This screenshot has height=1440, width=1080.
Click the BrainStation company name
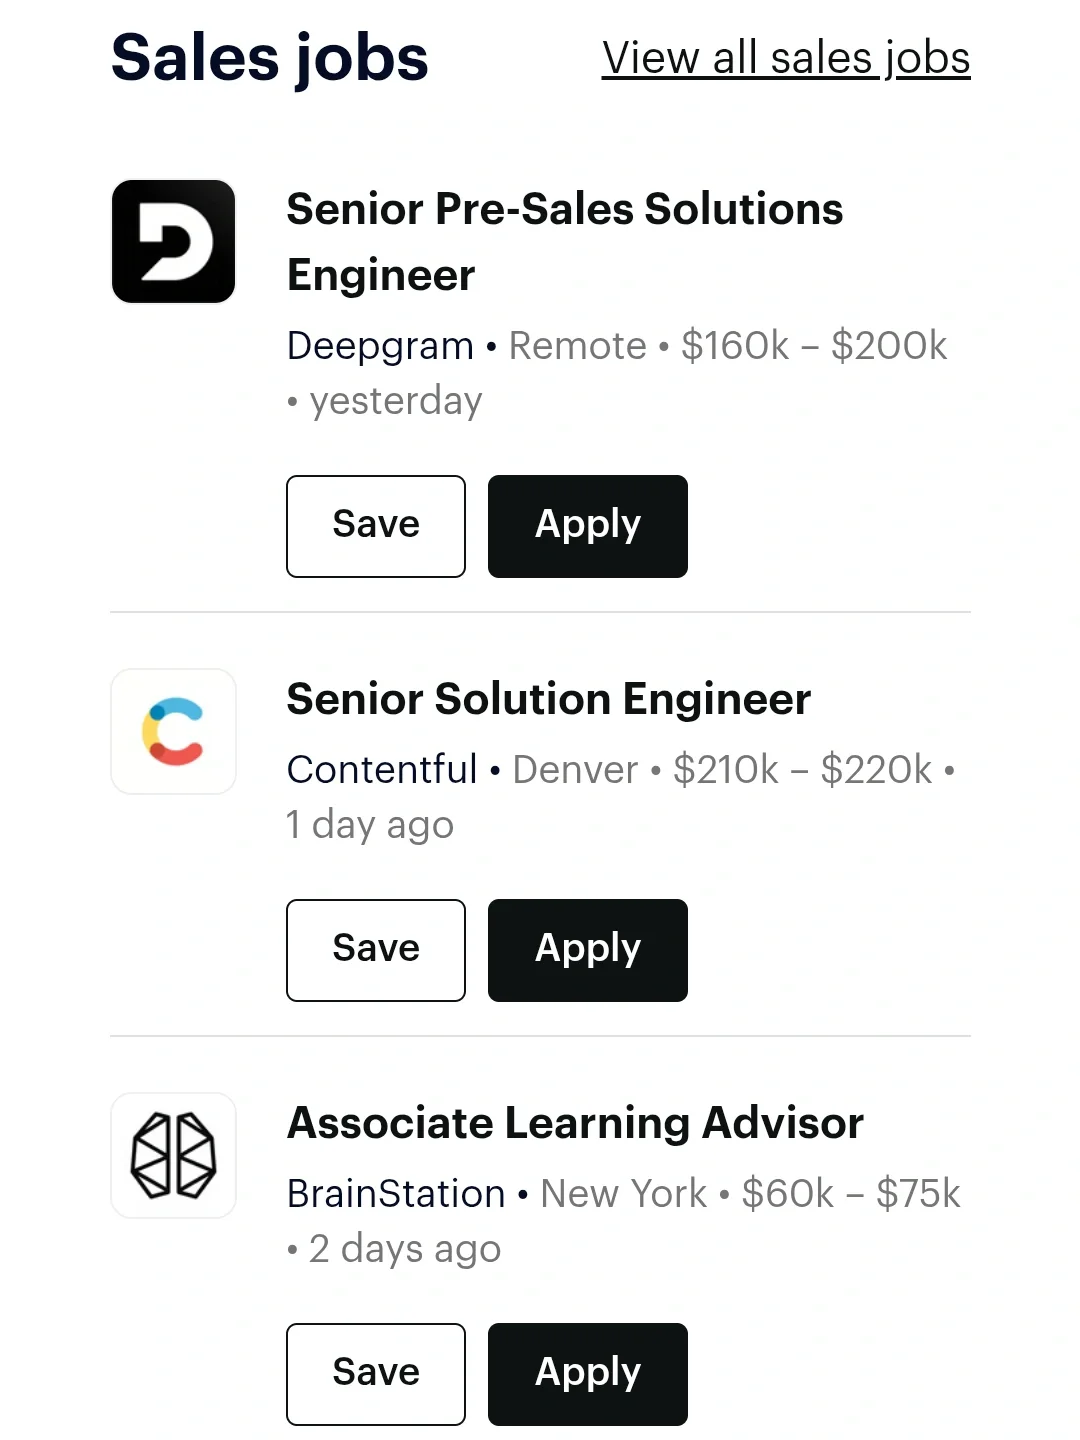click(396, 1194)
